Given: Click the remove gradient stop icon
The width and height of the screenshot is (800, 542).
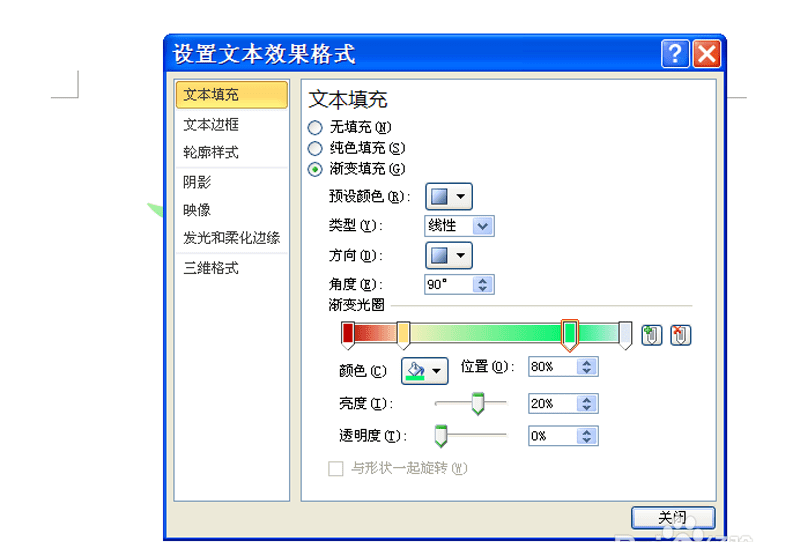Looking at the screenshot, I should (x=681, y=335).
